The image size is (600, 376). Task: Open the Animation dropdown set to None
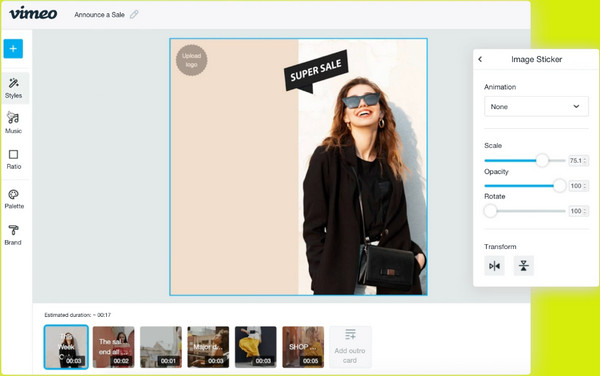point(536,106)
